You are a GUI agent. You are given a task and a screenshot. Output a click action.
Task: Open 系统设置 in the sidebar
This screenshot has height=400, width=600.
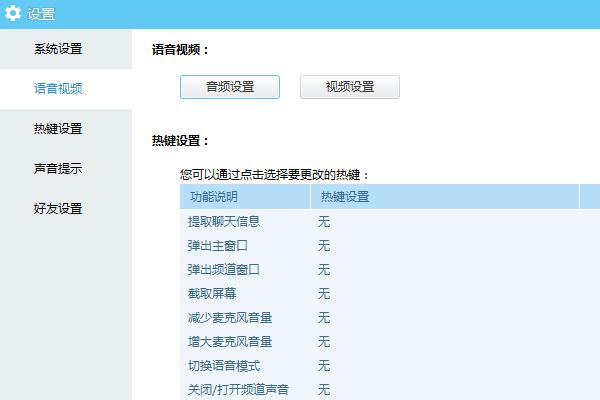[x=66, y=49]
